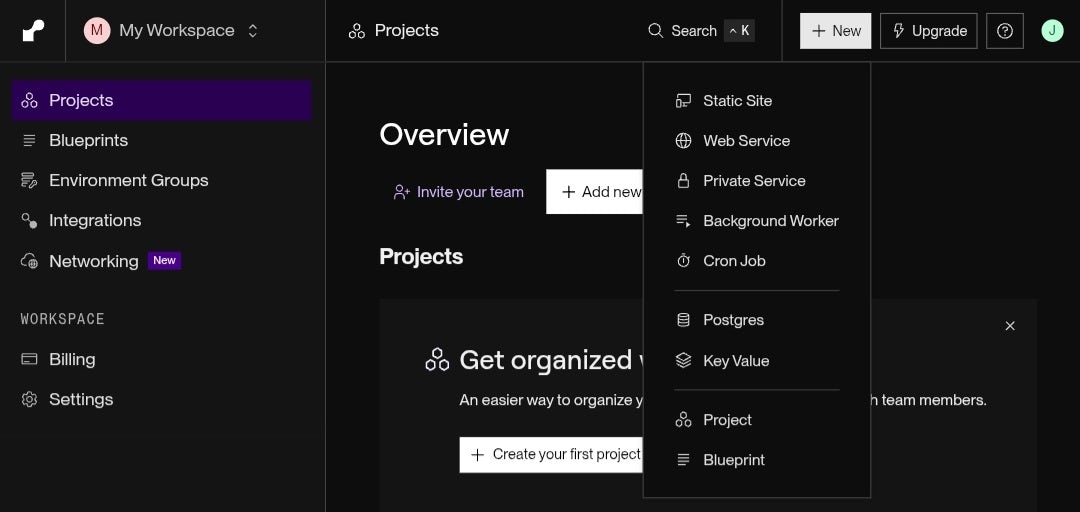Select Background Worker from the menu

click(x=770, y=221)
